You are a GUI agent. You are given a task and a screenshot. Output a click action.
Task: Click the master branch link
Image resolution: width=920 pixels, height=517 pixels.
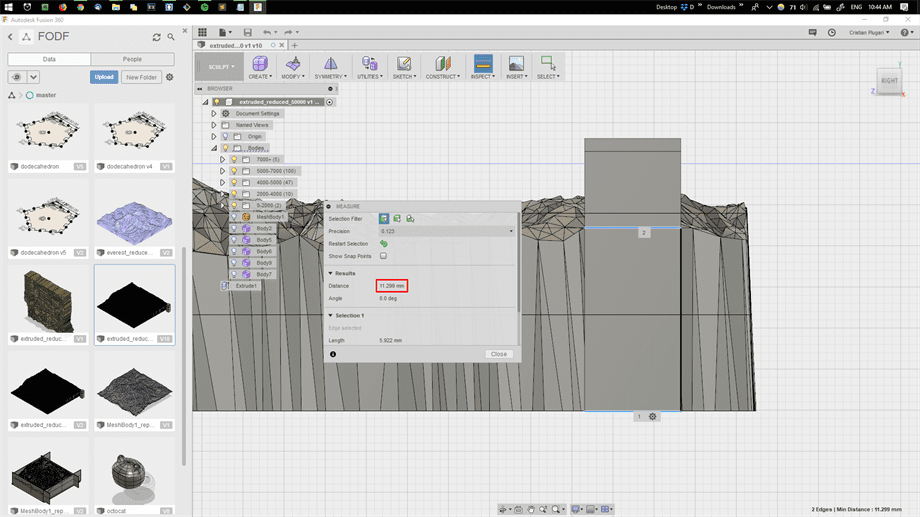[46, 95]
